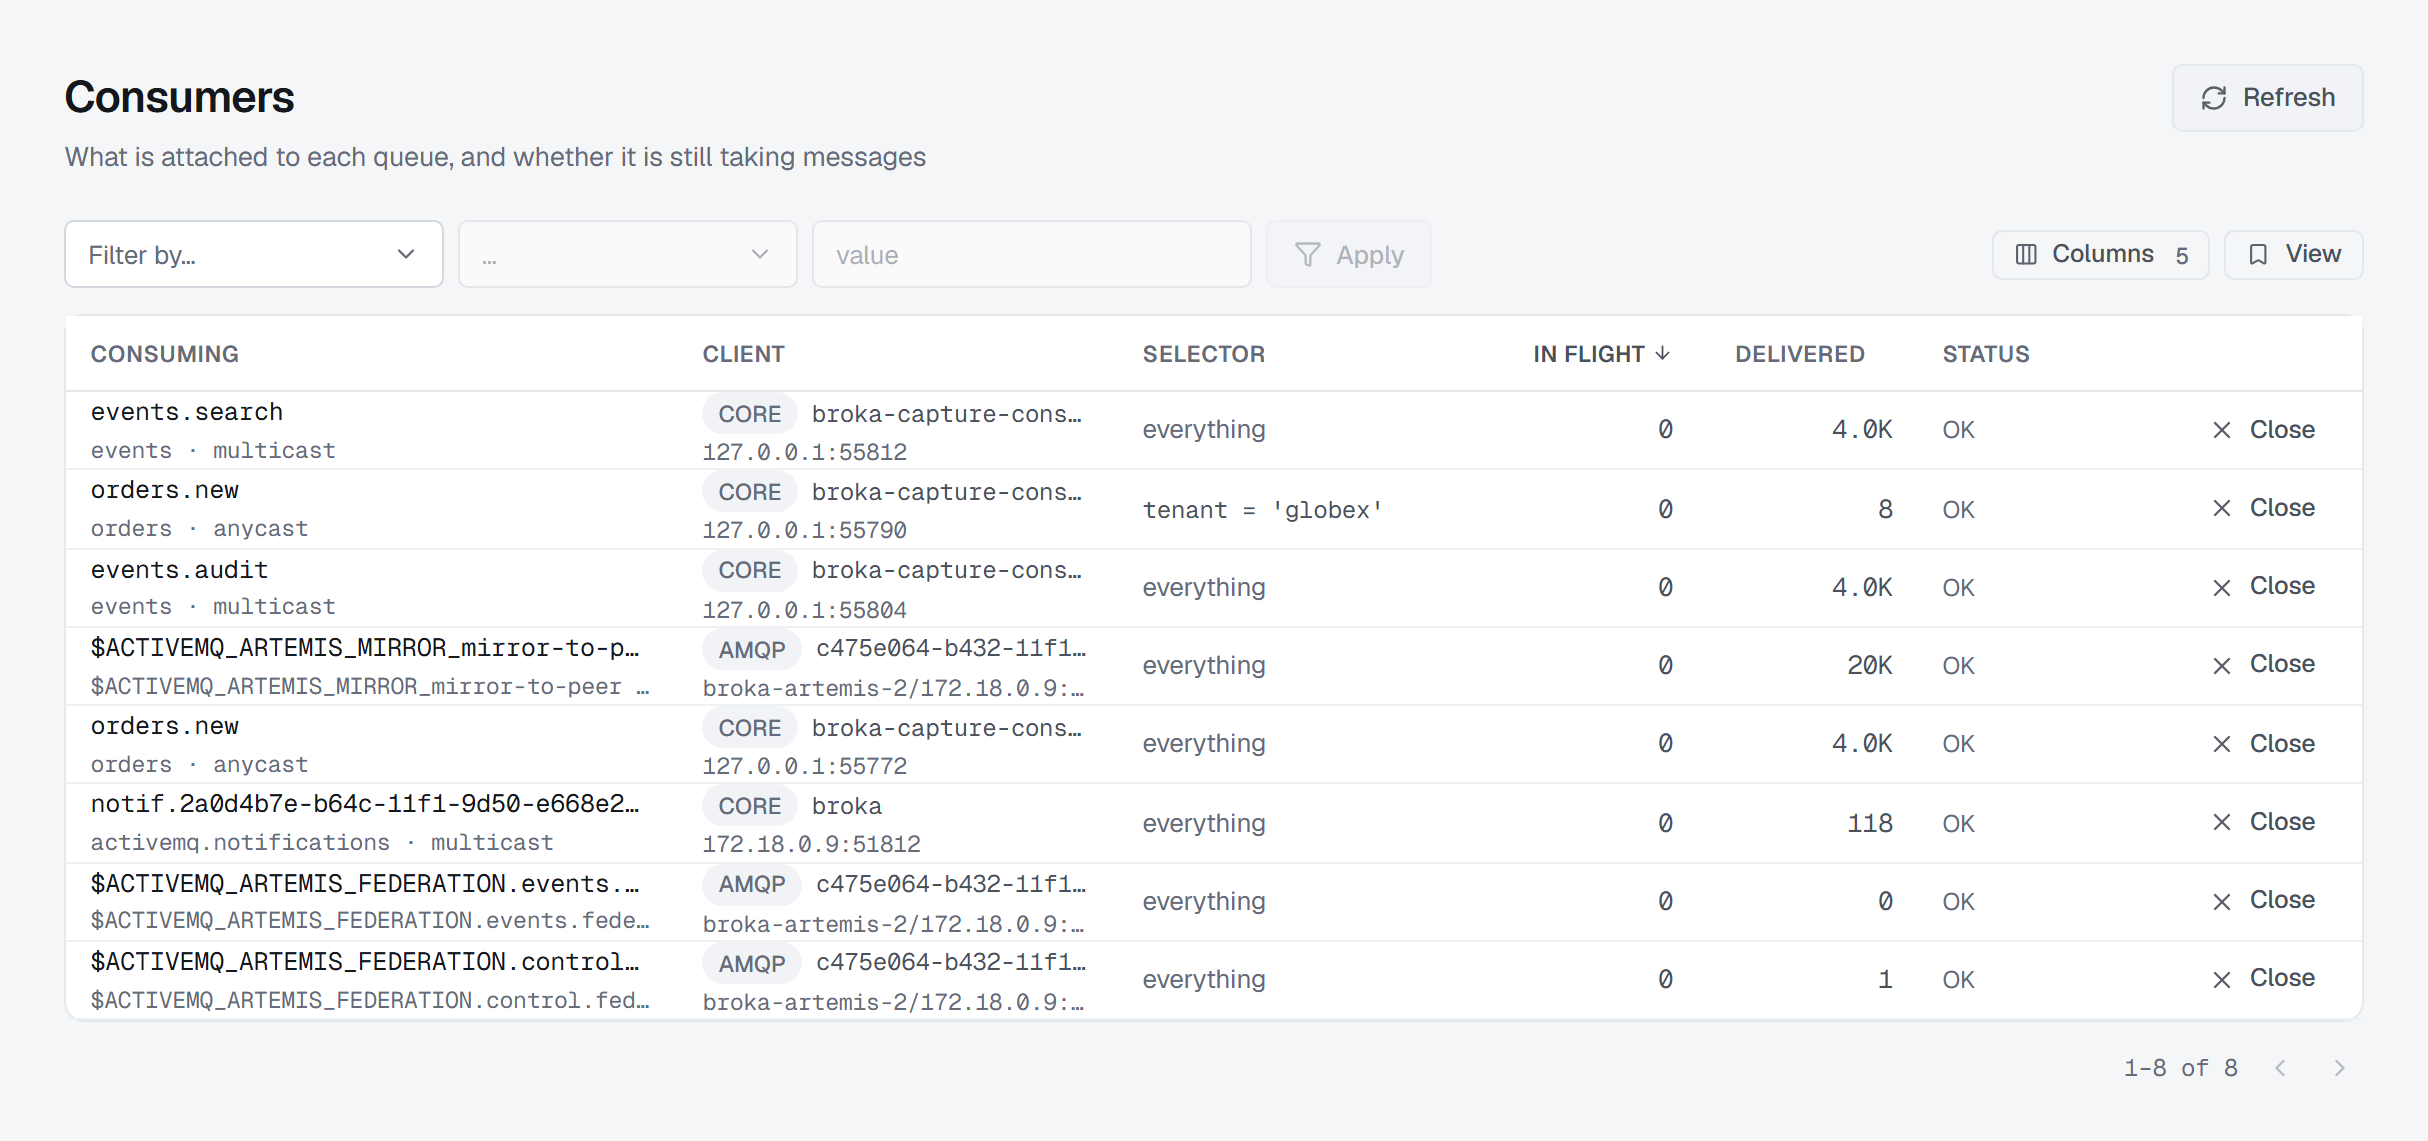Click the funnel Apply filter icon
This screenshot has height=1141, width=2428.
1307,255
